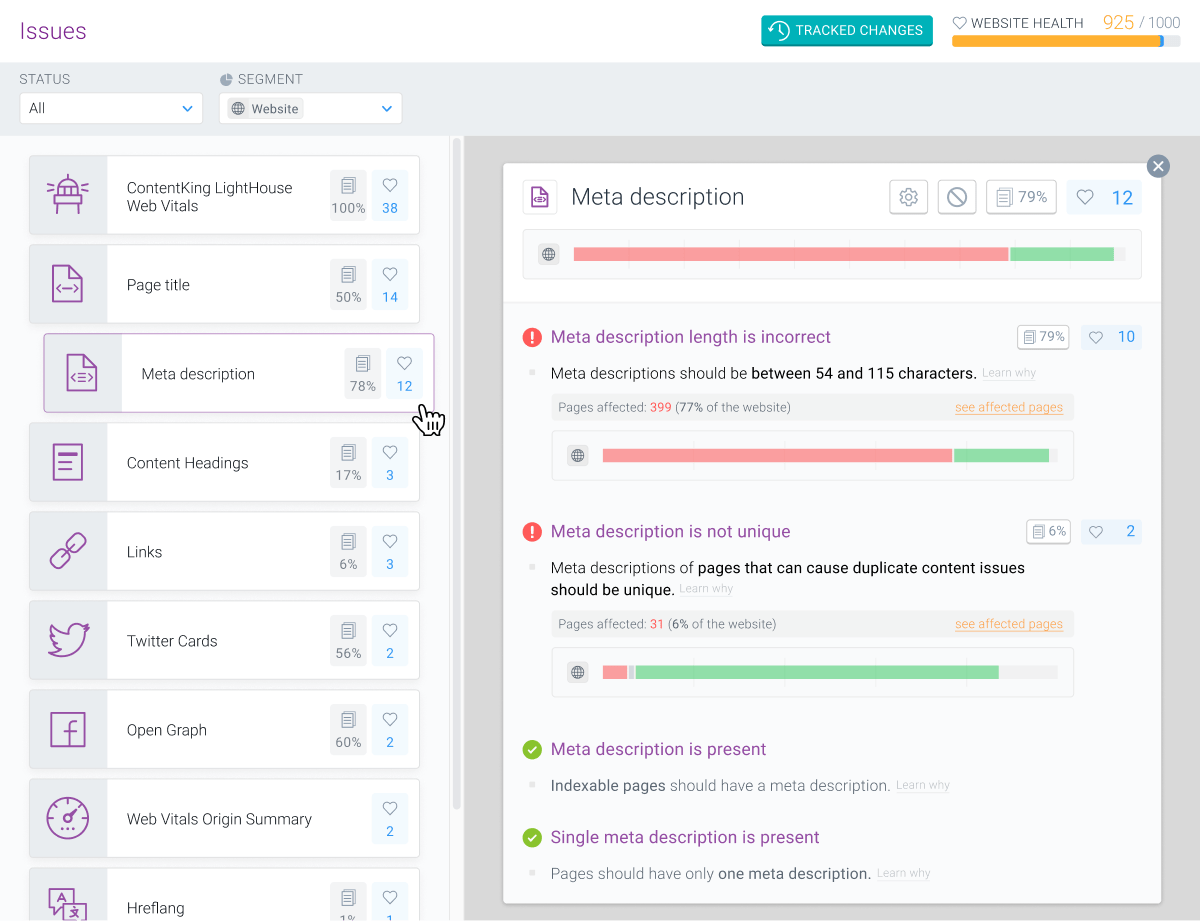Click the Hreflang translation icon
Screen dimensions: 1200x921
click(68, 905)
